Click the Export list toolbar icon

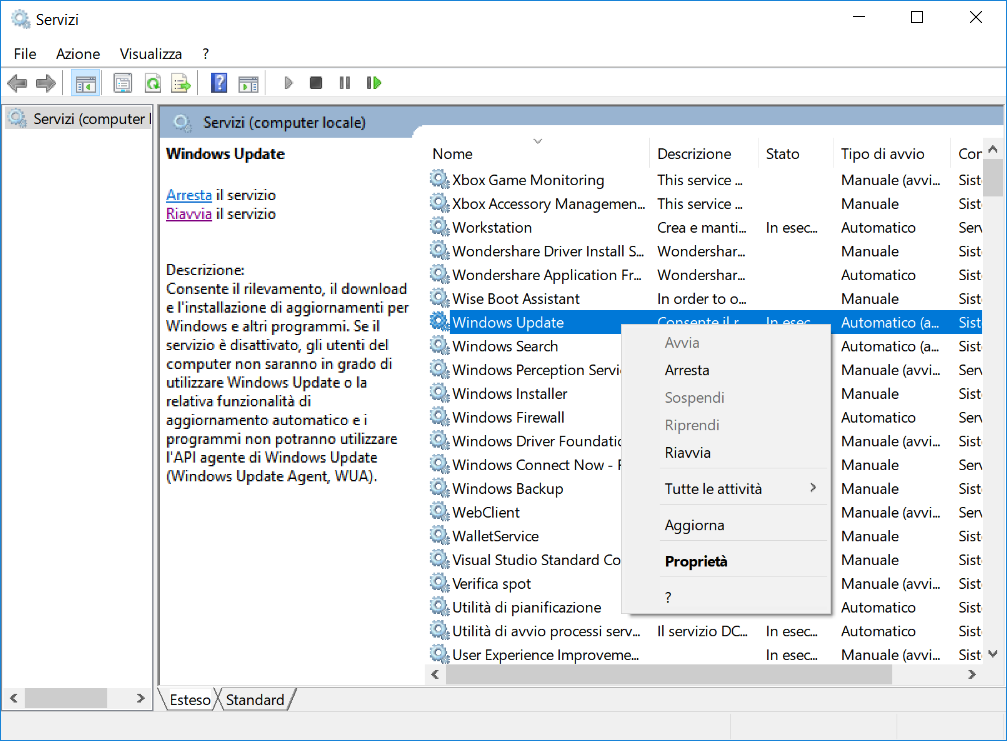click(x=181, y=83)
